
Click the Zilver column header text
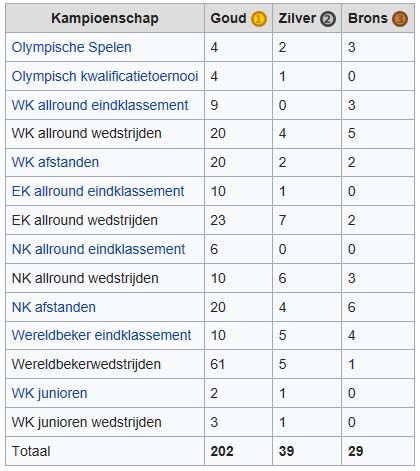tap(297, 18)
